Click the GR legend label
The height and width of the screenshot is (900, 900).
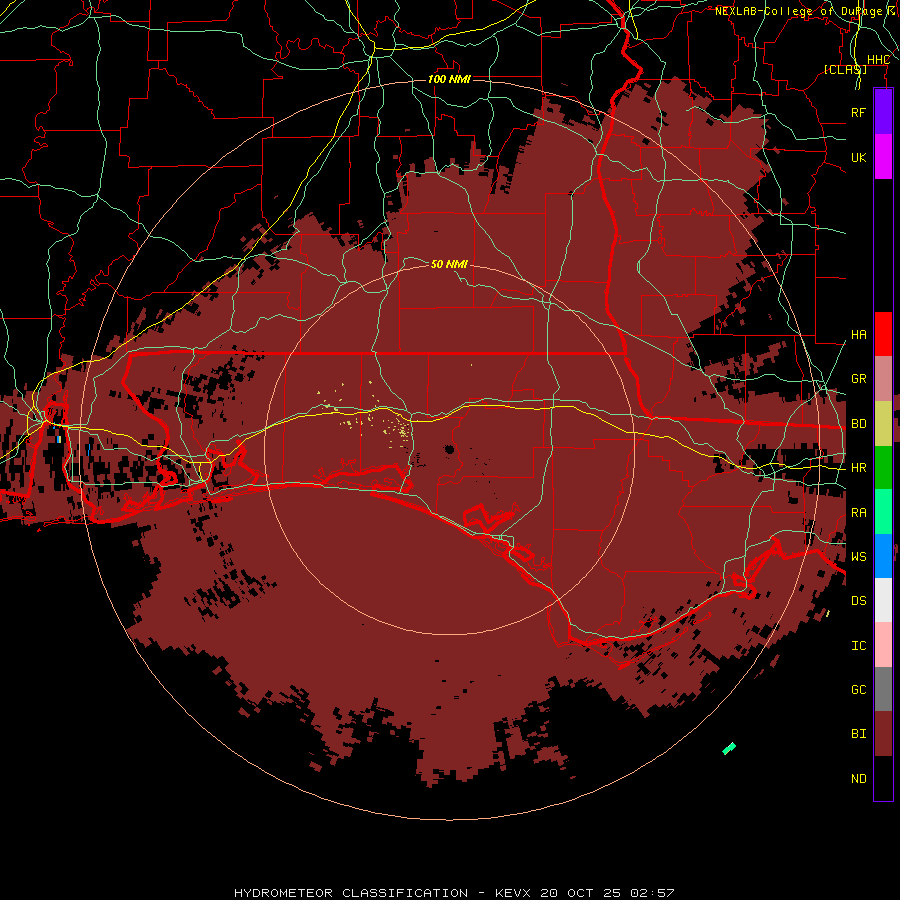858,379
